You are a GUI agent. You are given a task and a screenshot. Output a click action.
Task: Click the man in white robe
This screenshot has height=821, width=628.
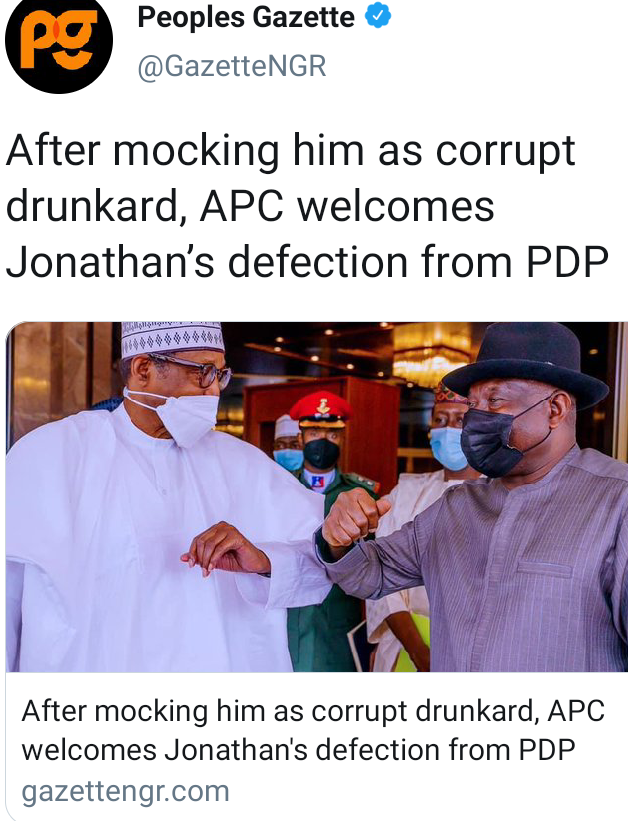click(x=152, y=497)
